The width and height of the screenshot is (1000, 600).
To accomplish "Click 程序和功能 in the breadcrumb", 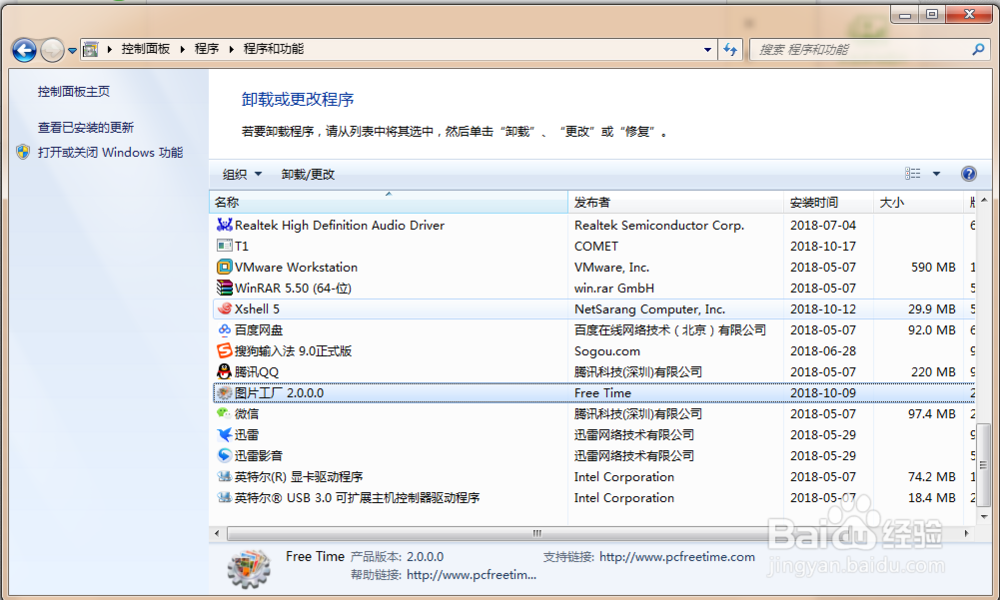I will 274,49.
